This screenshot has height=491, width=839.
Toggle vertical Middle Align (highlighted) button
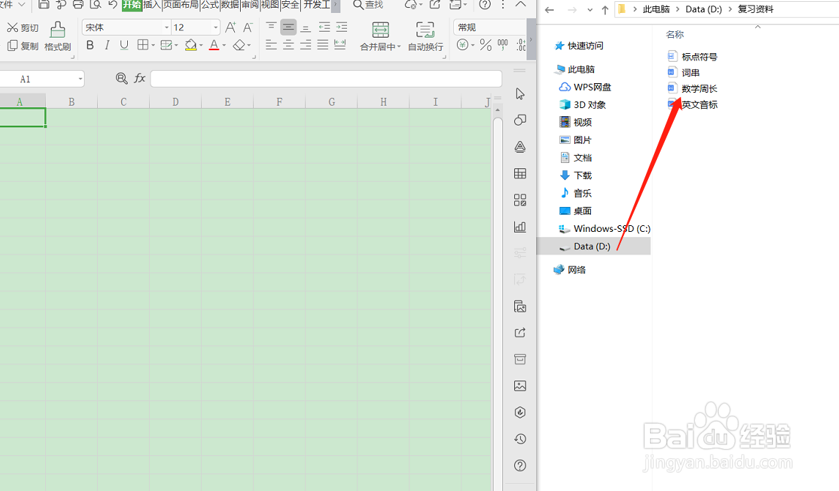coord(288,27)
